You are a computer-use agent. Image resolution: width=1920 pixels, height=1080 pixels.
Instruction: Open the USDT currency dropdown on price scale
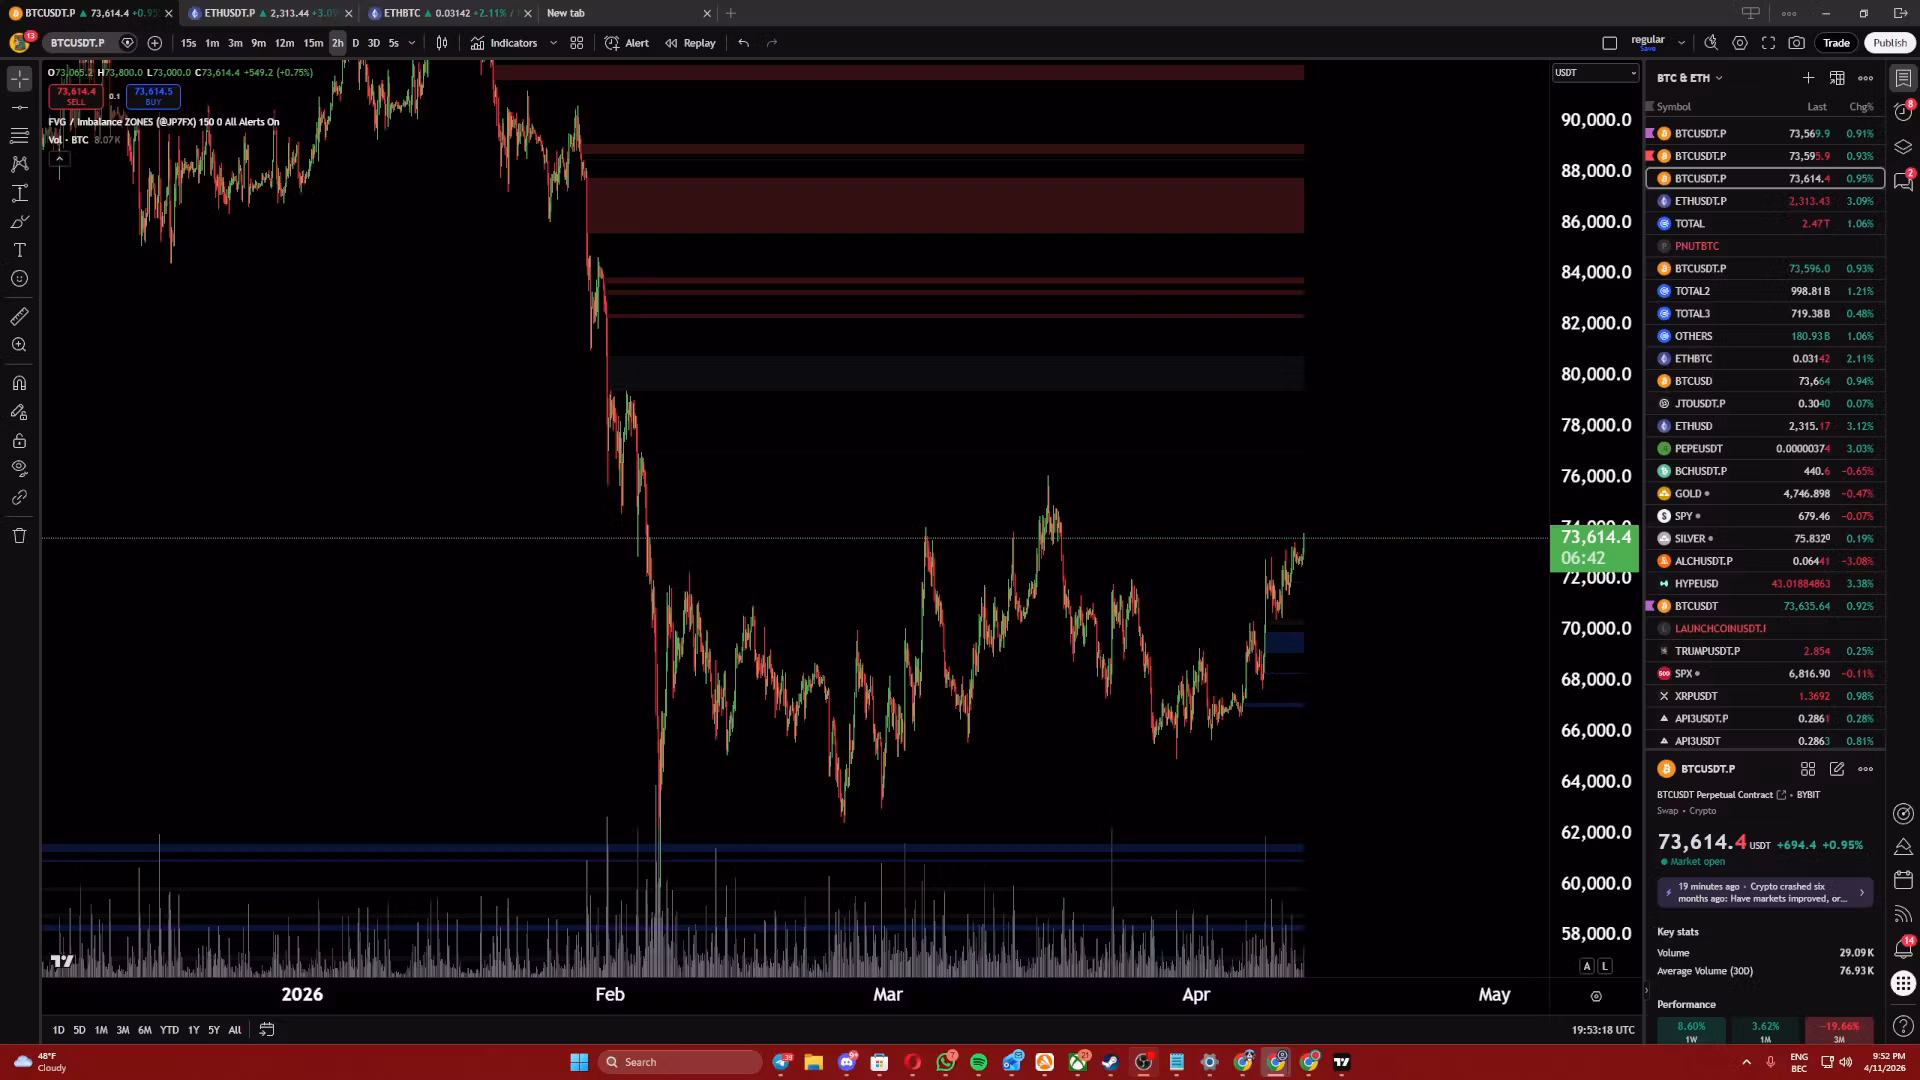pos(1595,72)
